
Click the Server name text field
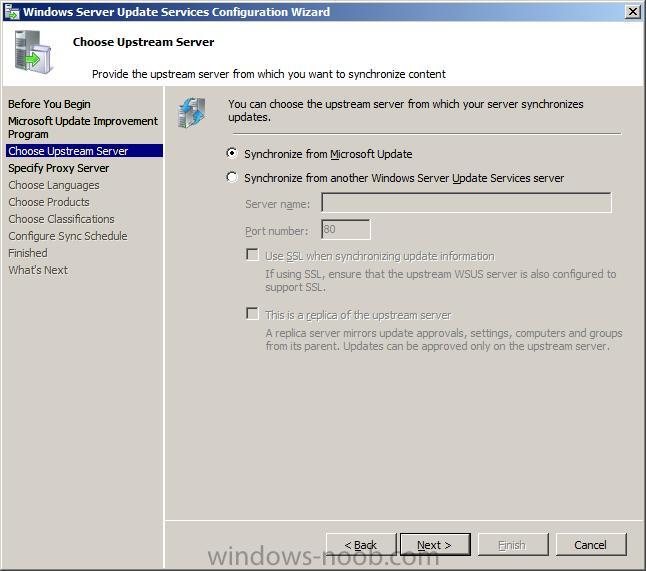(x=466, y=203)
